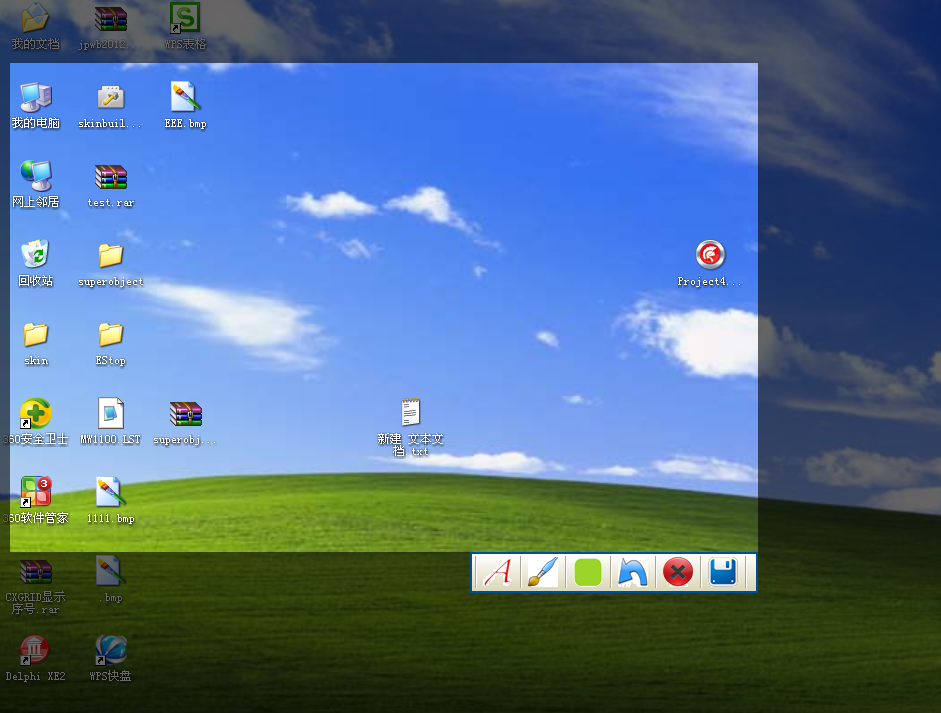Select the EStop folder
Image resolution: width=941 pixels, height=713 pixels.
110,343
